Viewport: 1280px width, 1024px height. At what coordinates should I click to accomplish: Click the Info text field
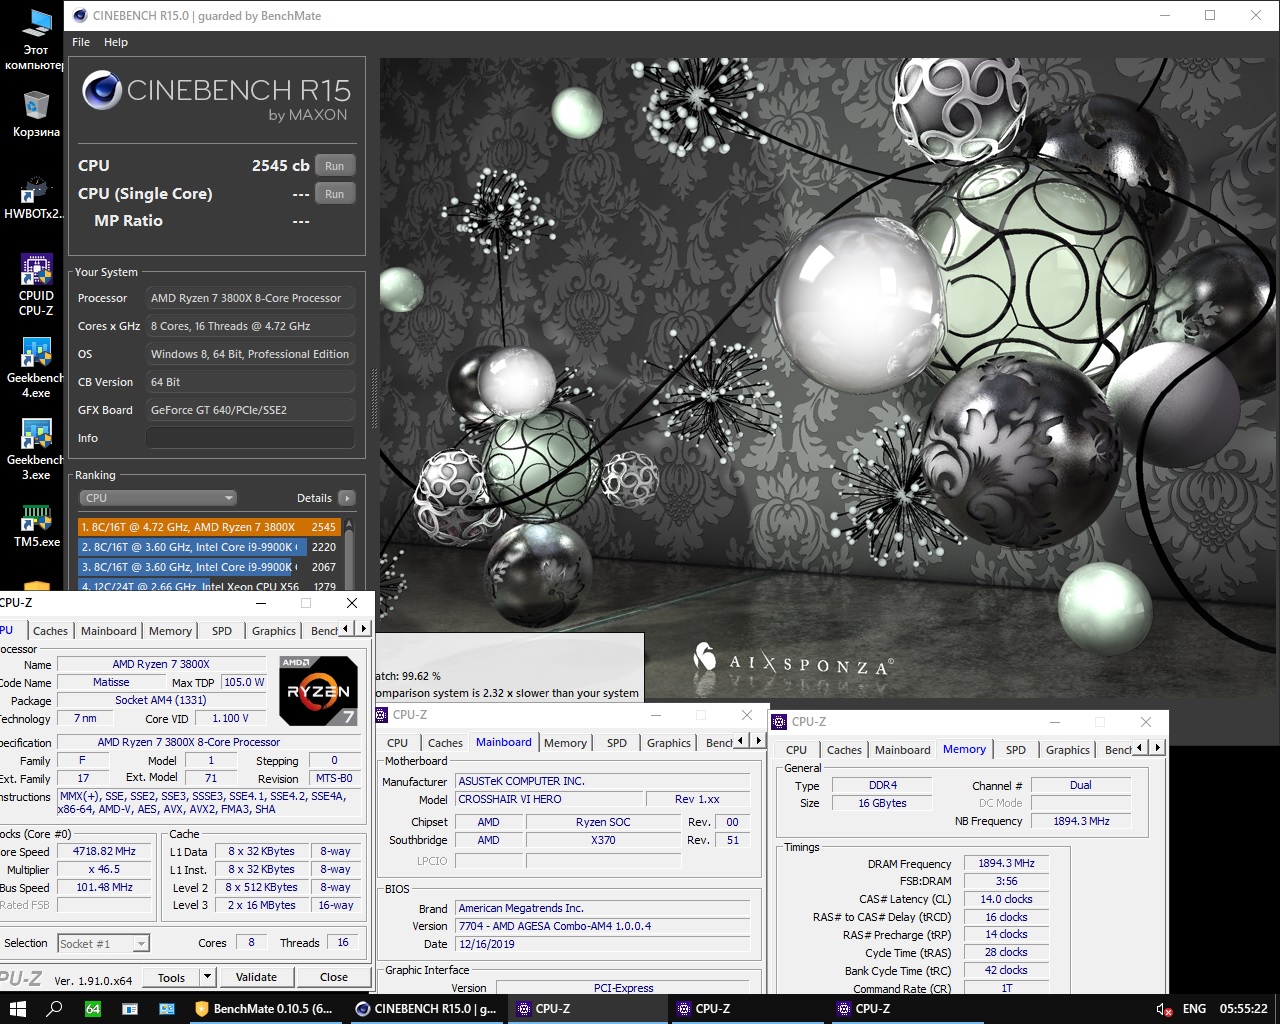point(250,438)
